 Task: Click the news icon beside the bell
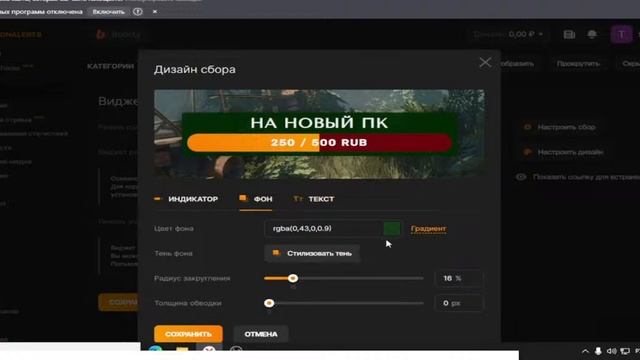tap(569, 34)
